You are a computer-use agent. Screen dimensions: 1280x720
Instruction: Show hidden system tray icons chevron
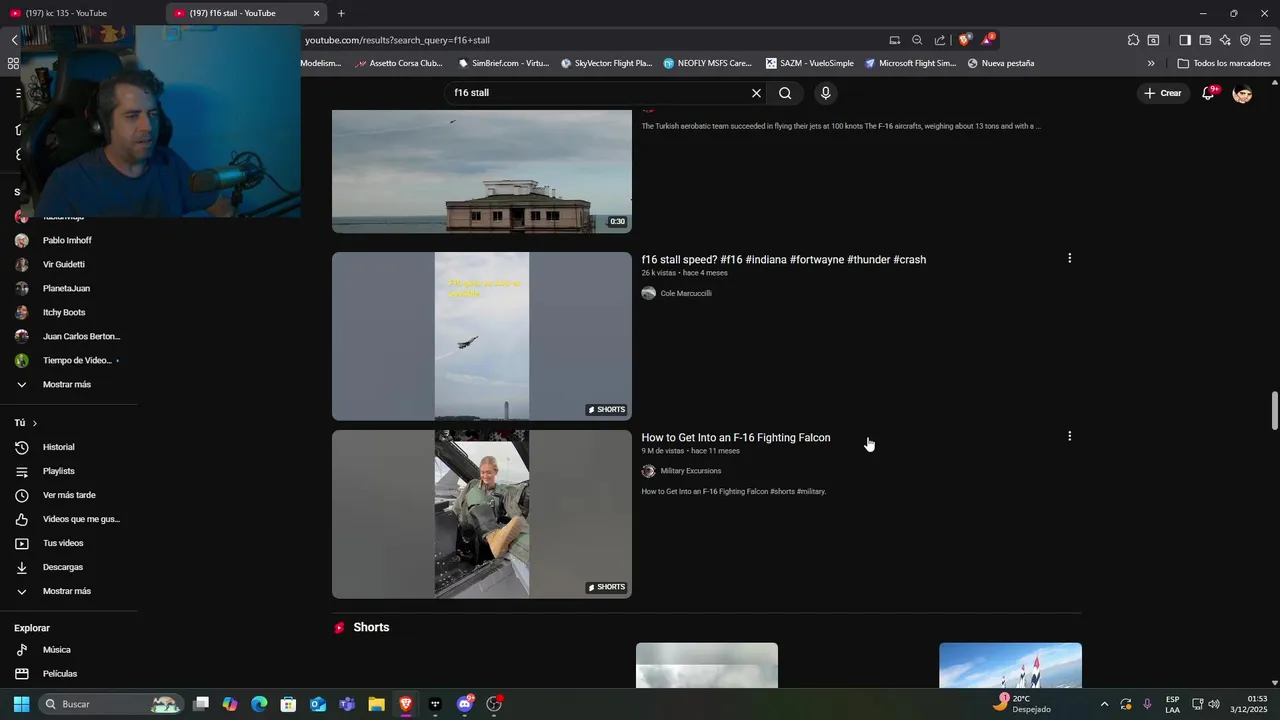point(1104,704)
